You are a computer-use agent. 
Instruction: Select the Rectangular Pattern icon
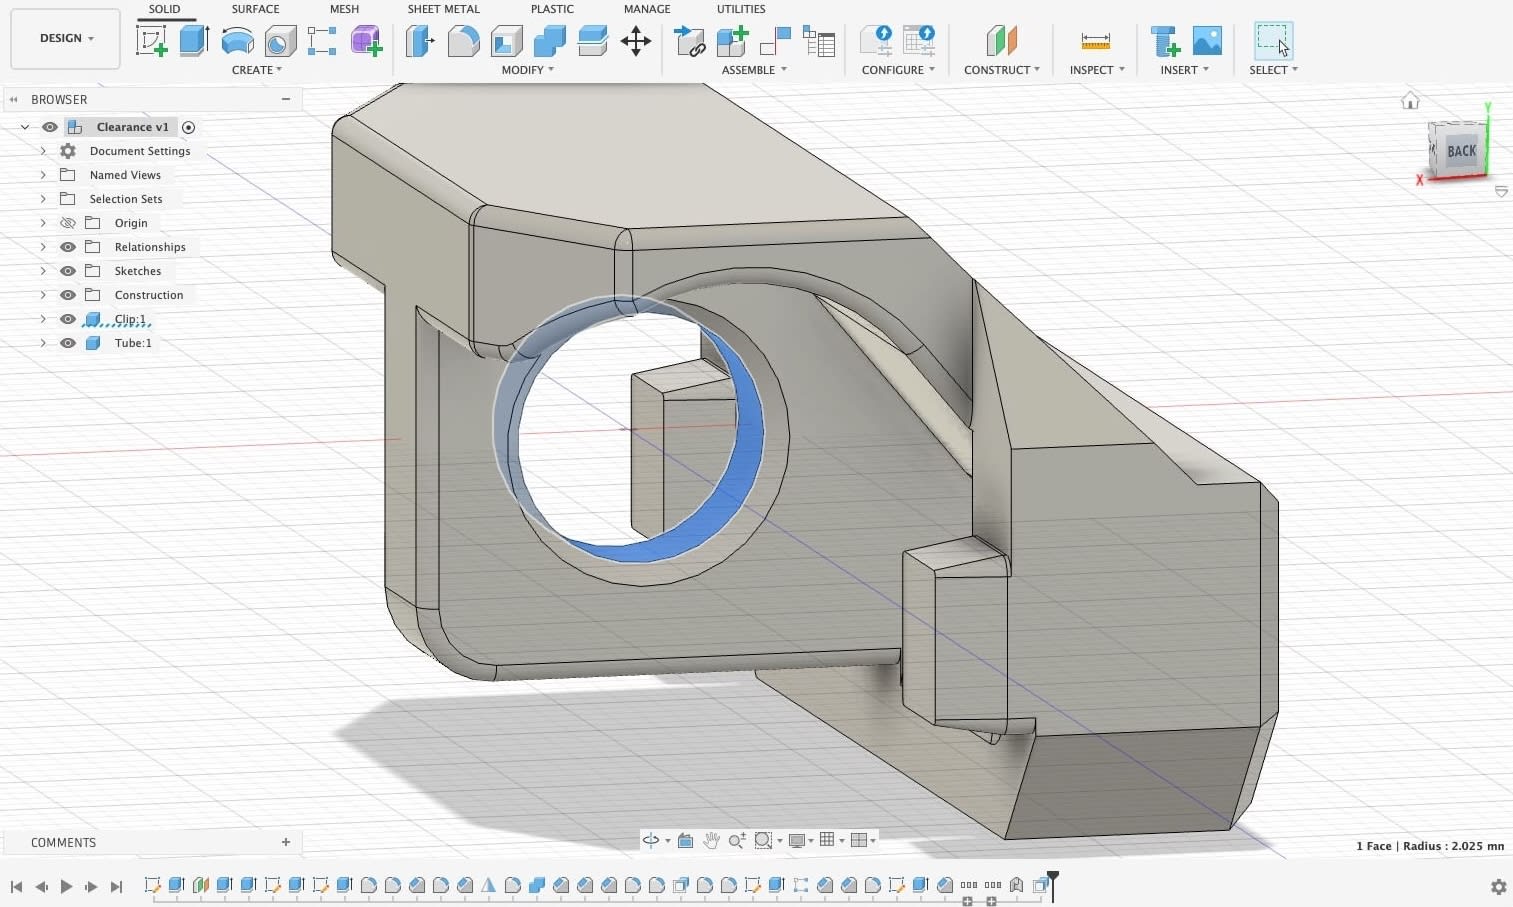click(322, 41)
